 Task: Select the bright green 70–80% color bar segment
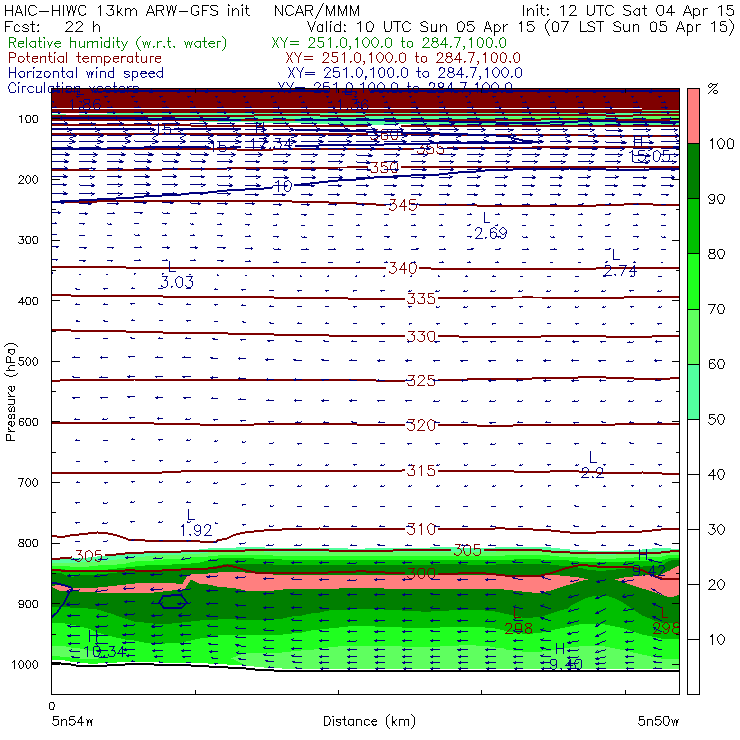pos(693,281)
